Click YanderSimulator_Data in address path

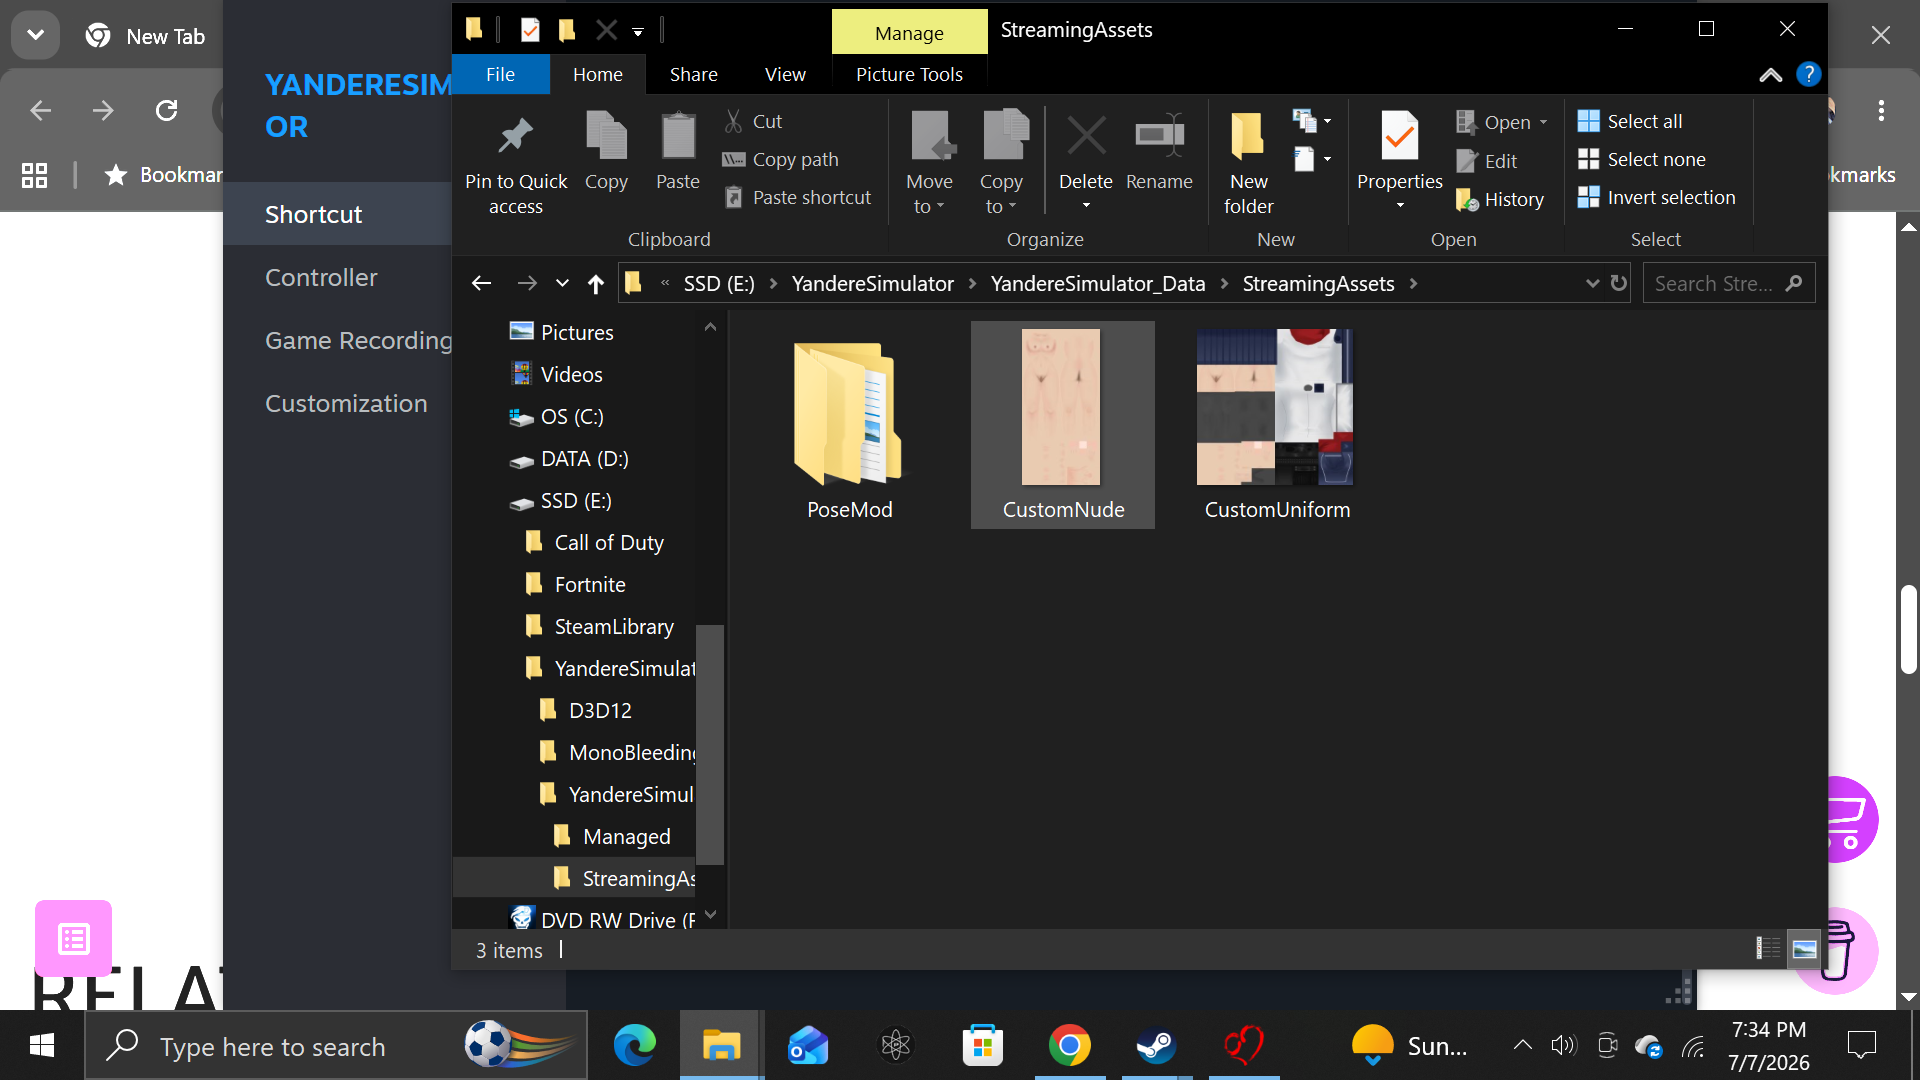(x=1097, y=284)
